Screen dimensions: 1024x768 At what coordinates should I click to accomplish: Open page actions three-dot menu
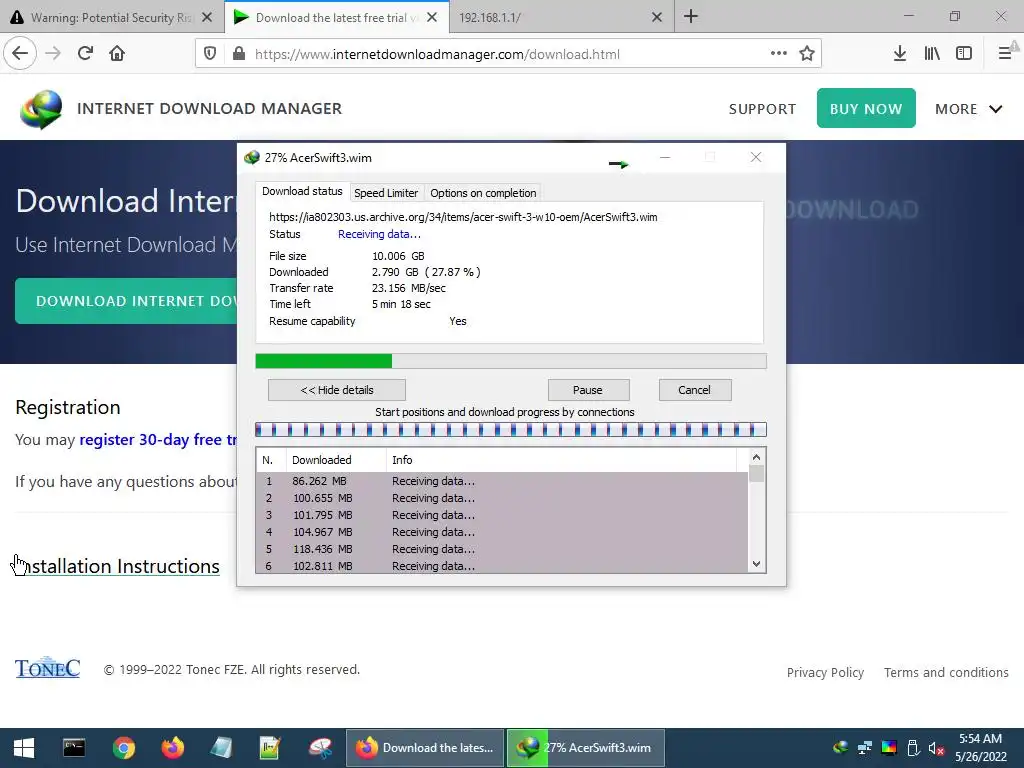(x=778, y=54)
